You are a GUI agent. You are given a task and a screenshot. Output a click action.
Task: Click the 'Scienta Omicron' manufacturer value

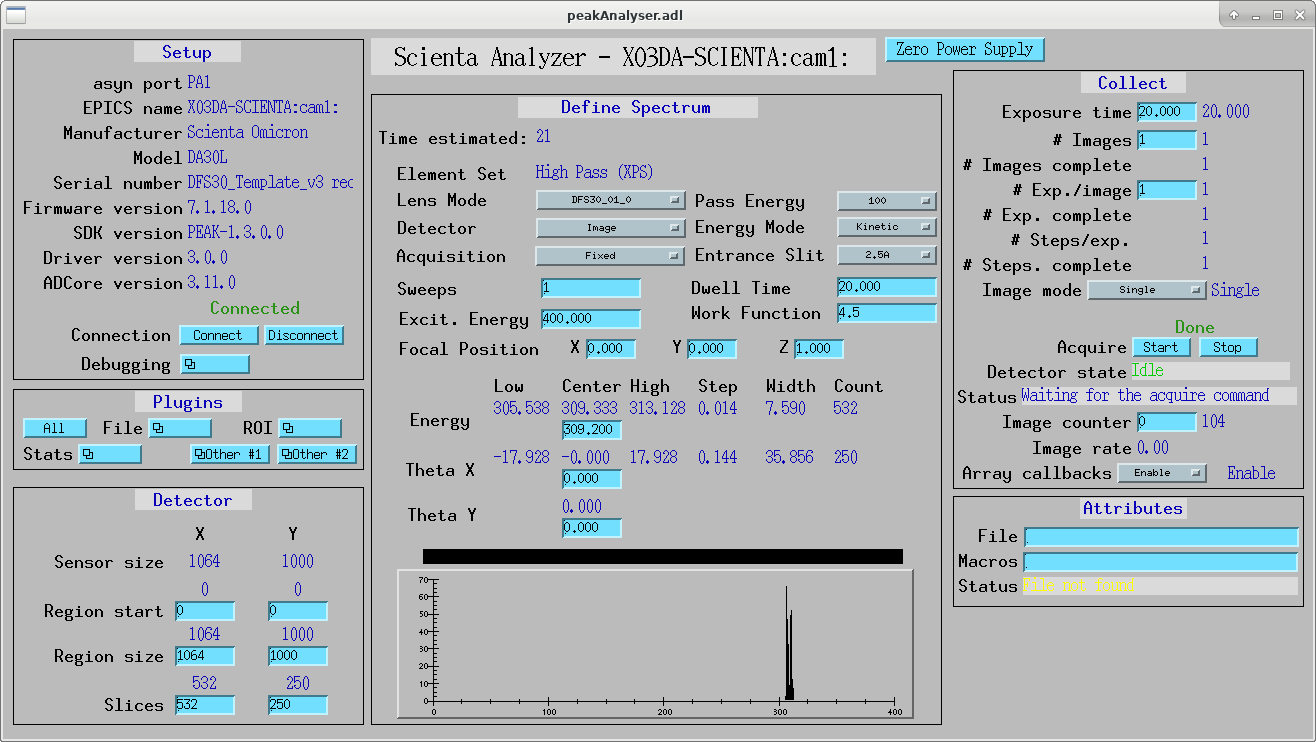[248, 132]
